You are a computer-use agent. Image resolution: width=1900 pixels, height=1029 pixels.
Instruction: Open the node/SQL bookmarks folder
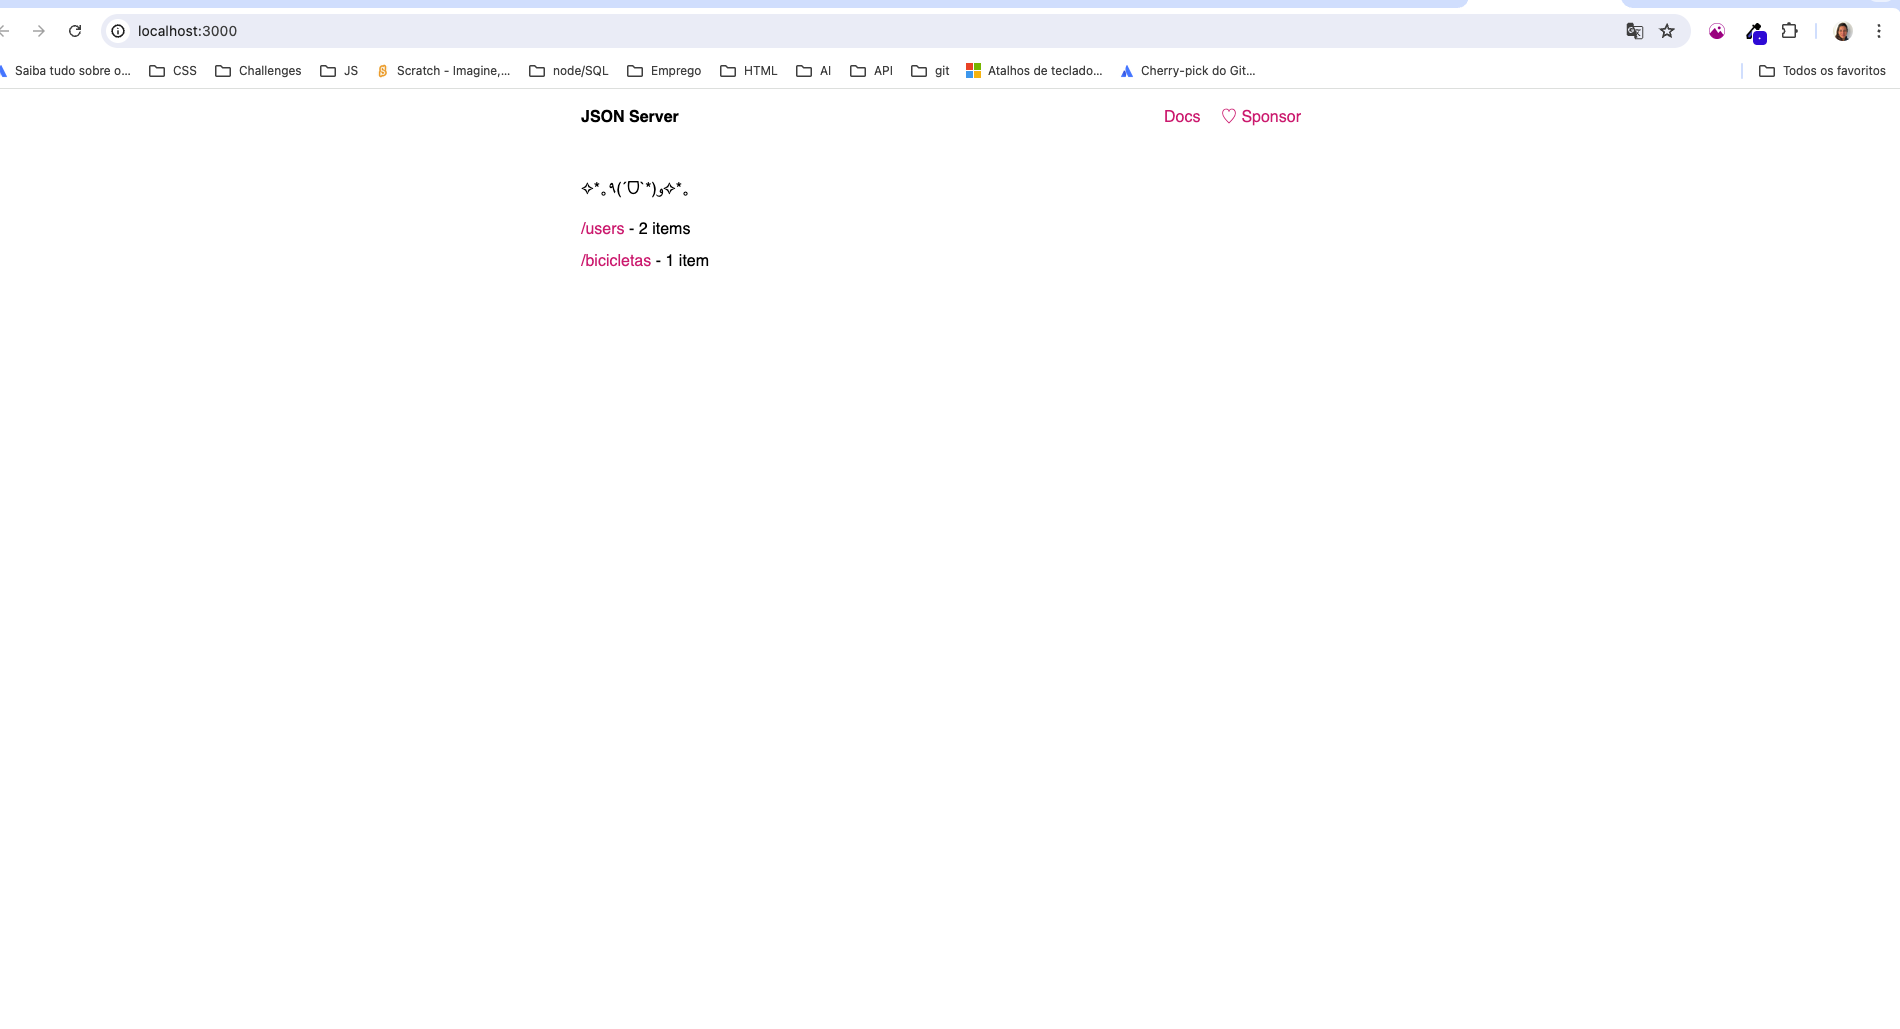568,71
